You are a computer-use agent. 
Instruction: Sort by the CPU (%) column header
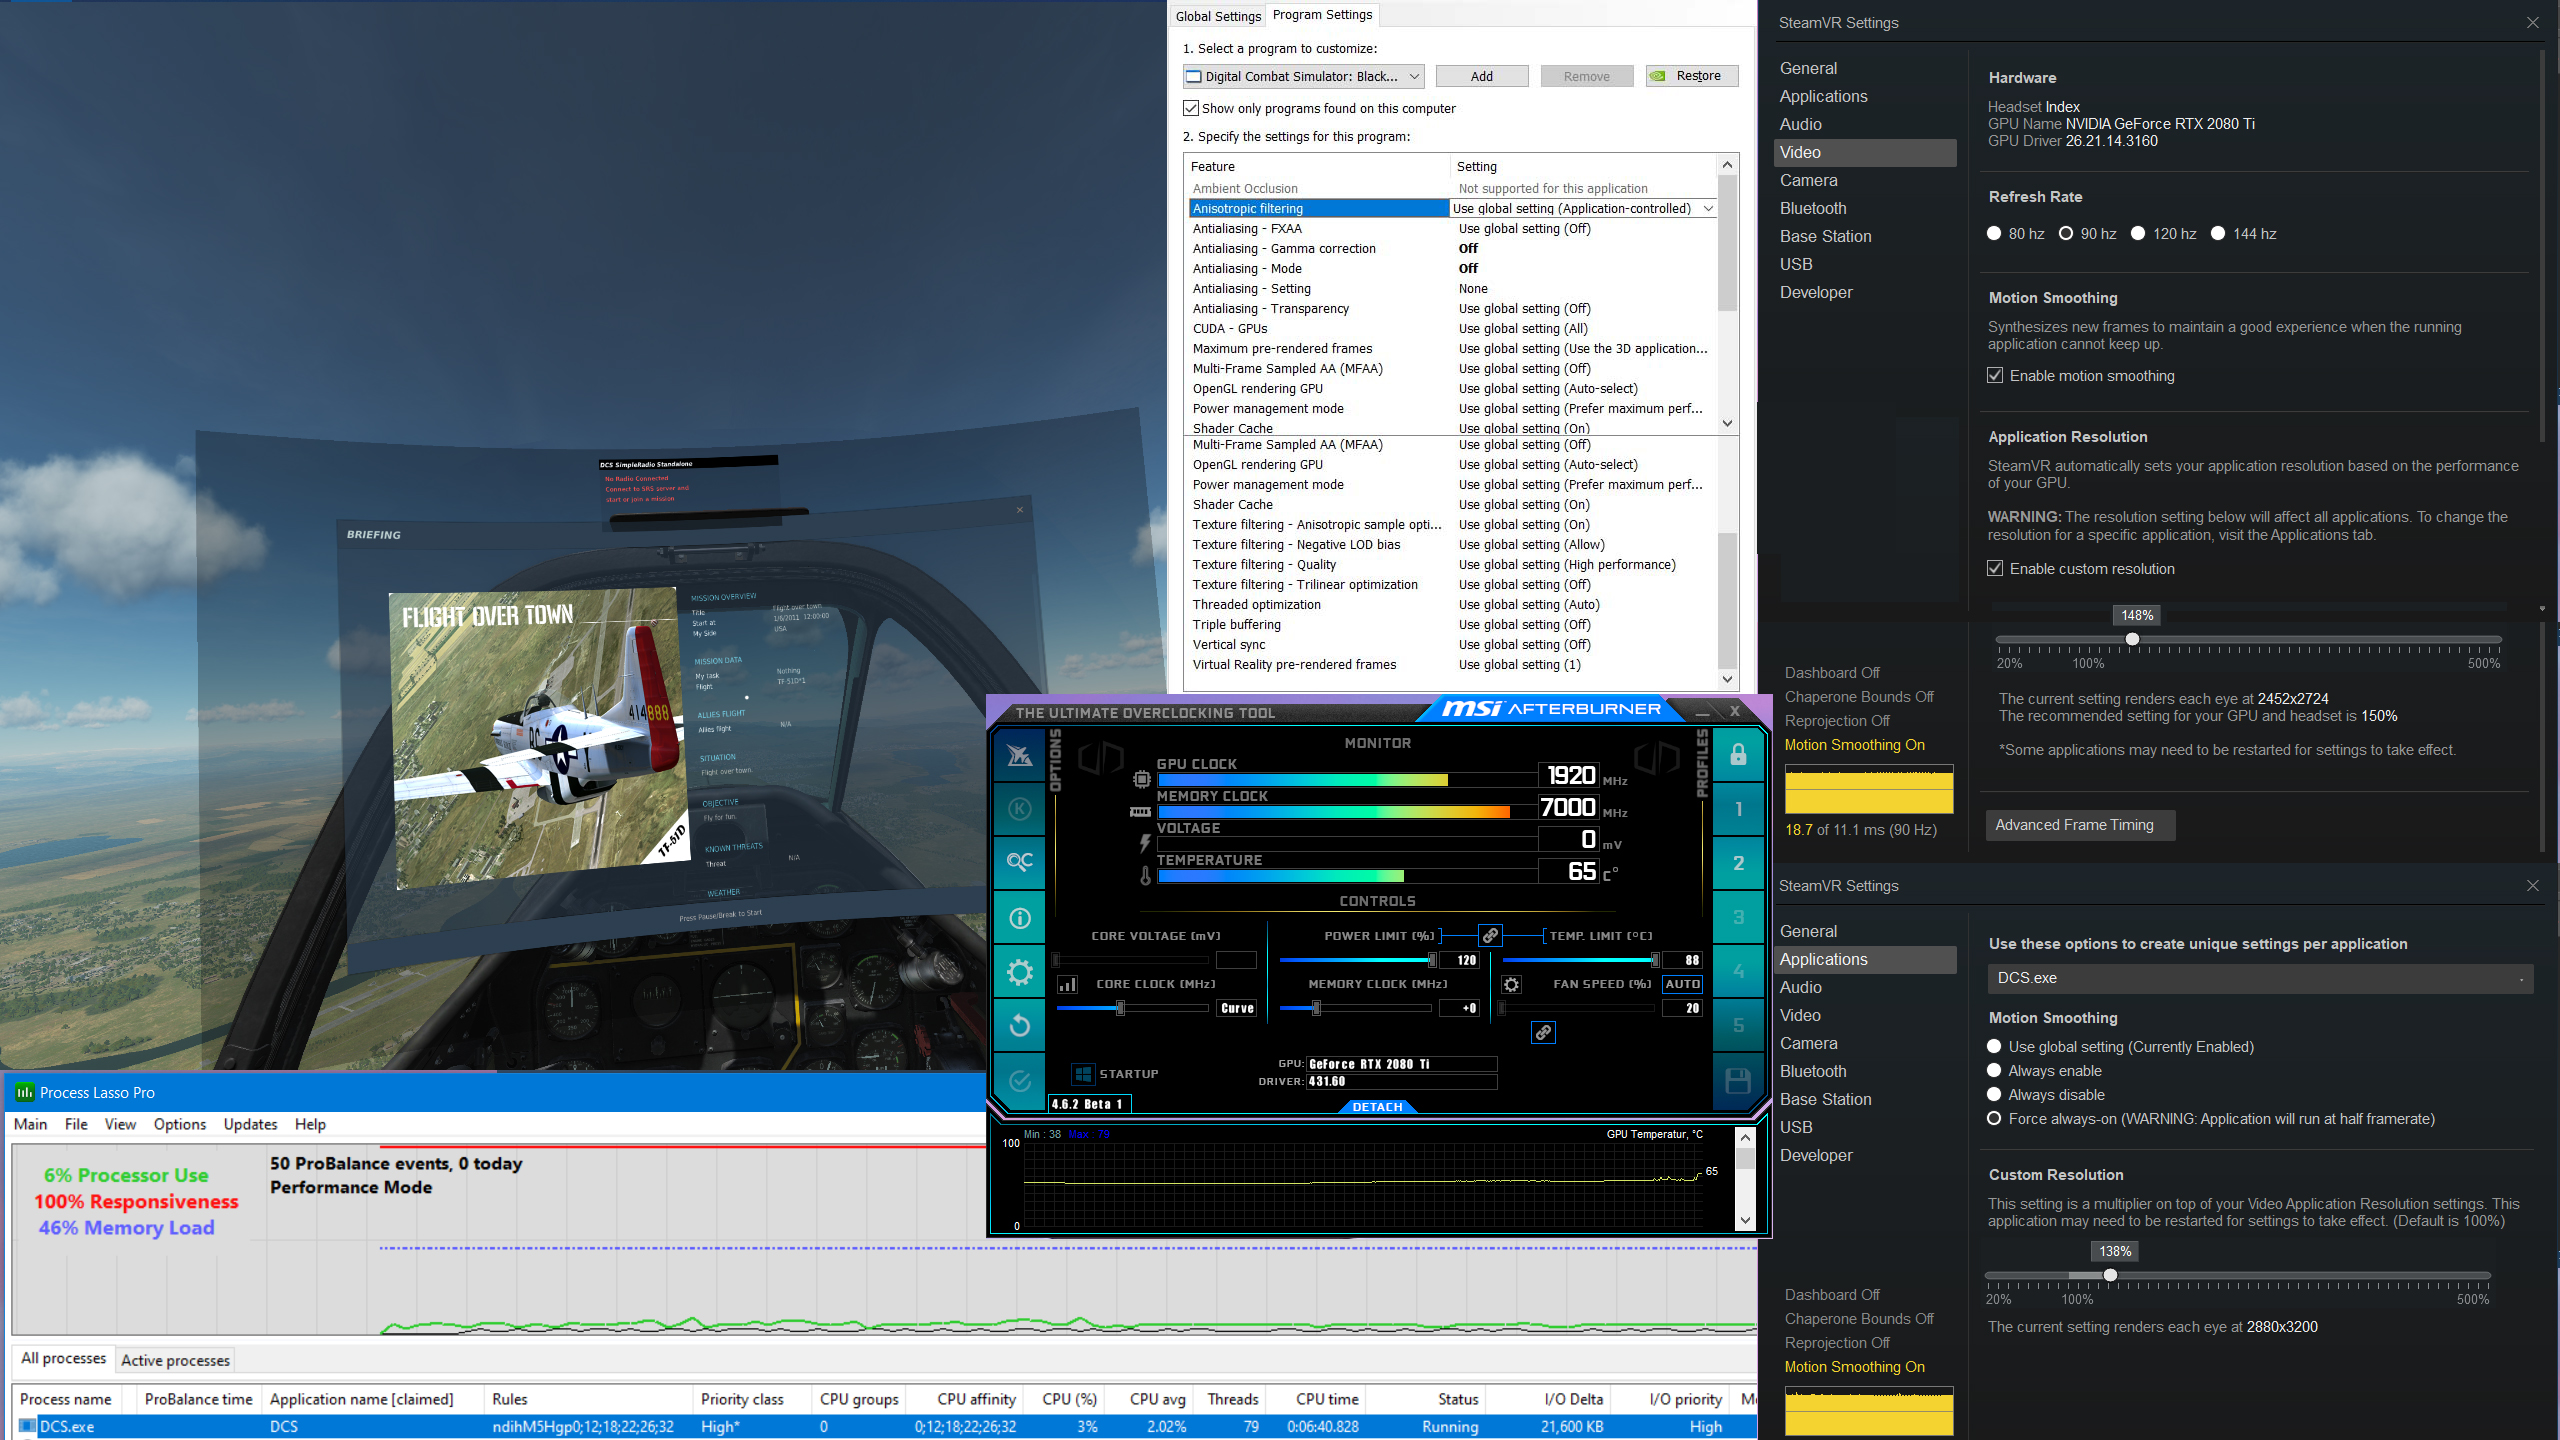coord(1069,1399)
